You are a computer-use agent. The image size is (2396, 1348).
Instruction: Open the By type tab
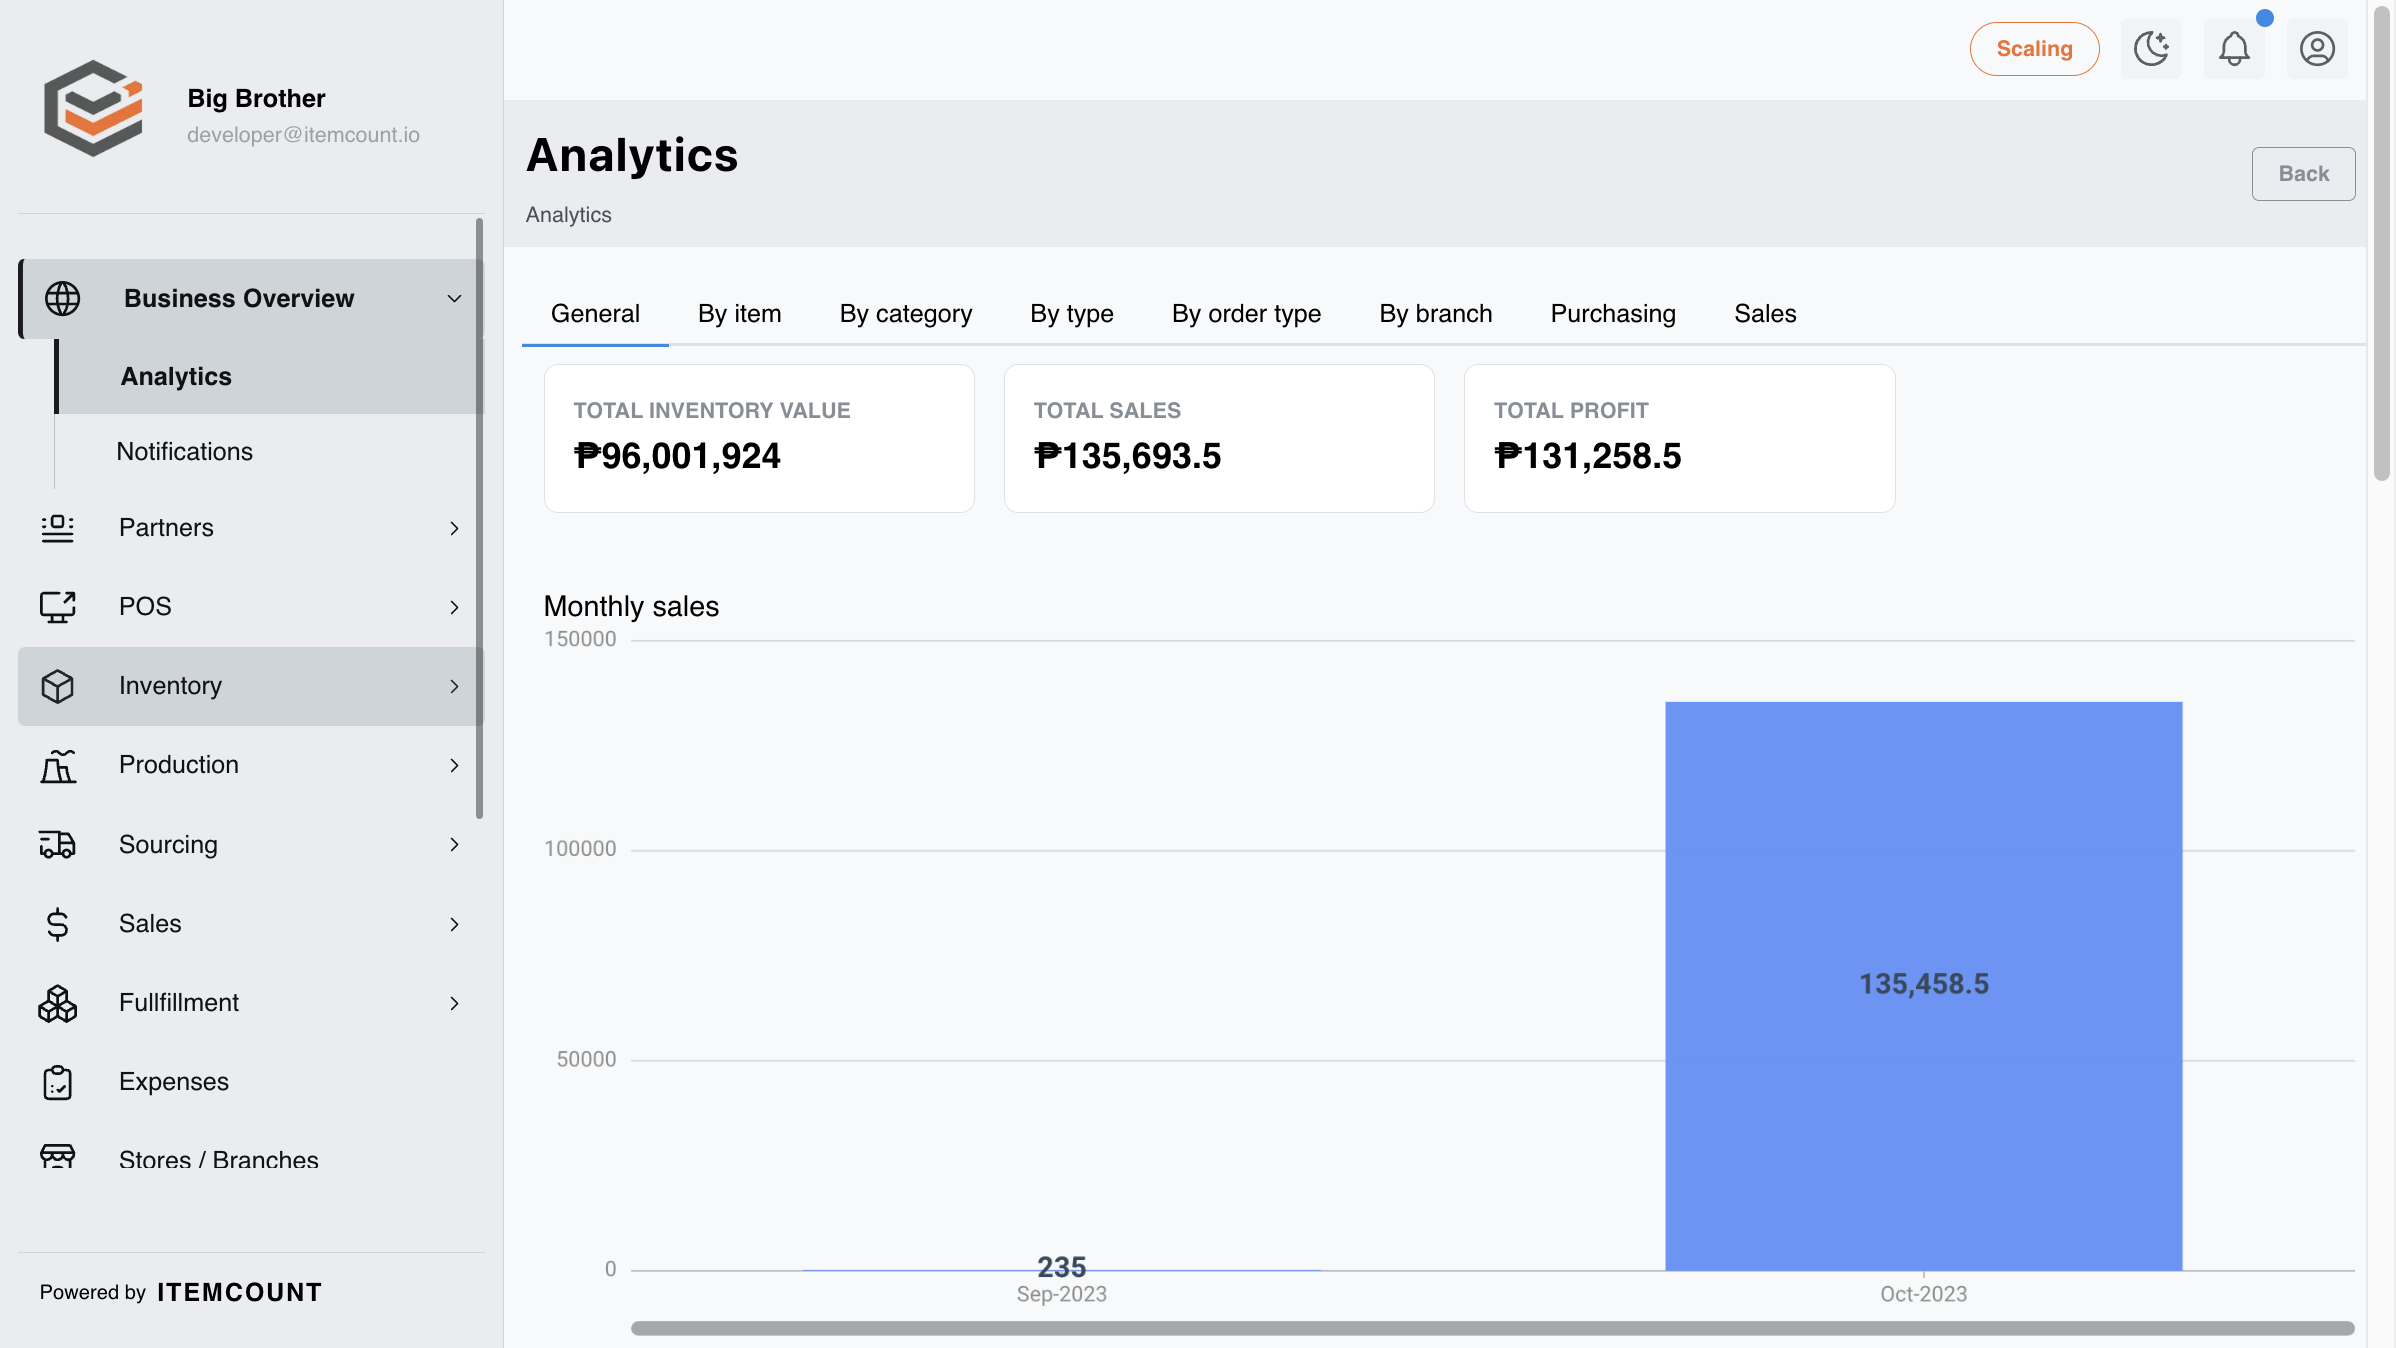pyautogui.click(x=1072, y=314)
